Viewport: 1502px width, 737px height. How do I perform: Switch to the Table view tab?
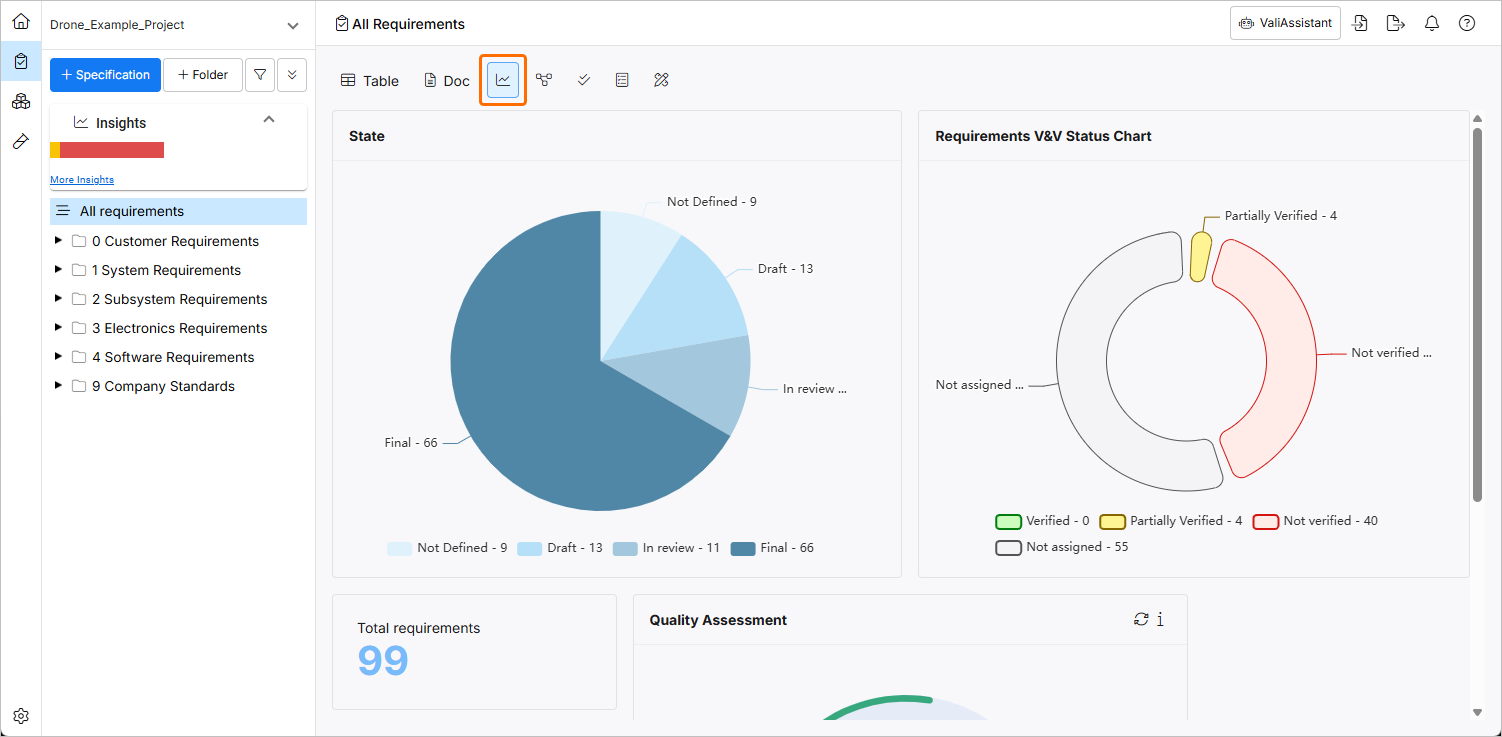pos(370,81)
